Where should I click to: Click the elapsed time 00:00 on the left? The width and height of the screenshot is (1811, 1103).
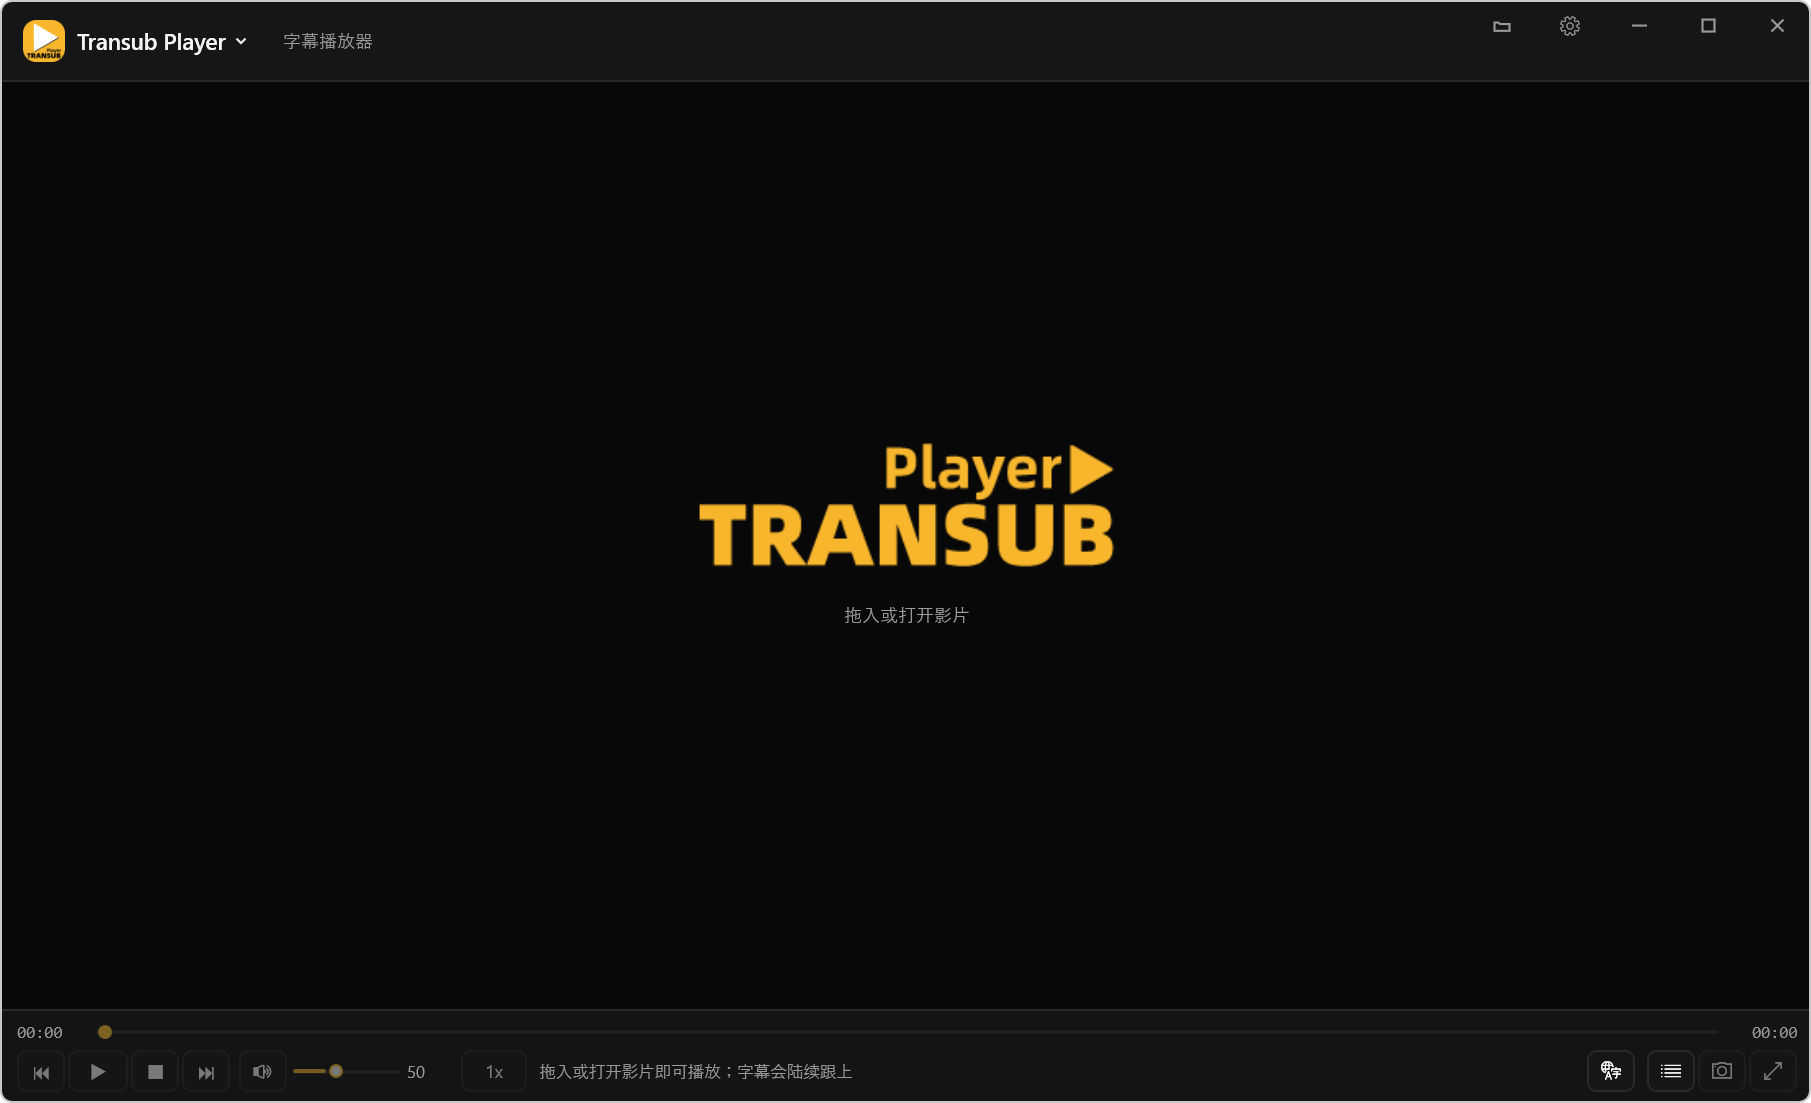click(40, 1032)
